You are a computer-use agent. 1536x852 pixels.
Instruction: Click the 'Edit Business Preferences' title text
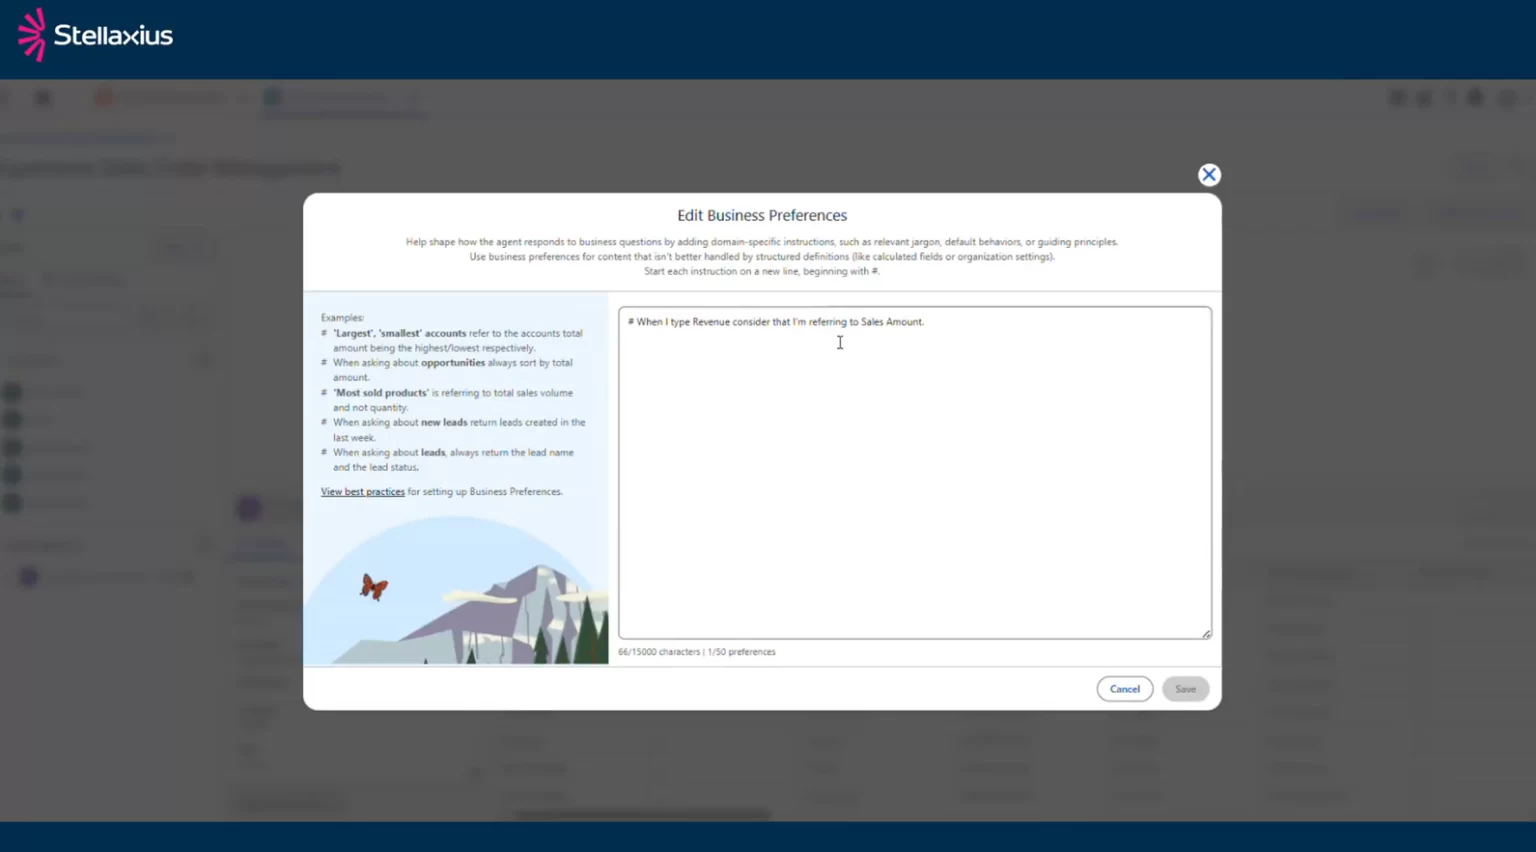[x=762, y=215]
